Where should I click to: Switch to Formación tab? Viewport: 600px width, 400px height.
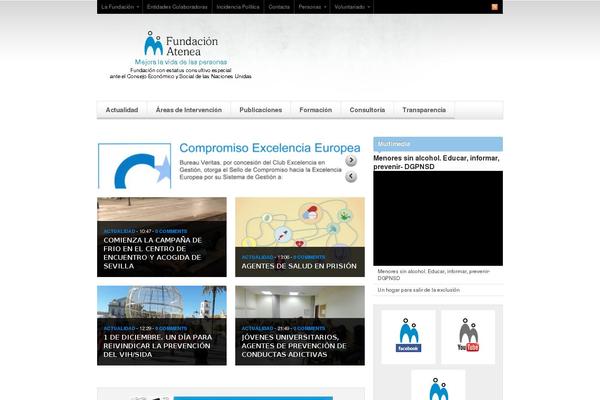click(x=316, y=110)
